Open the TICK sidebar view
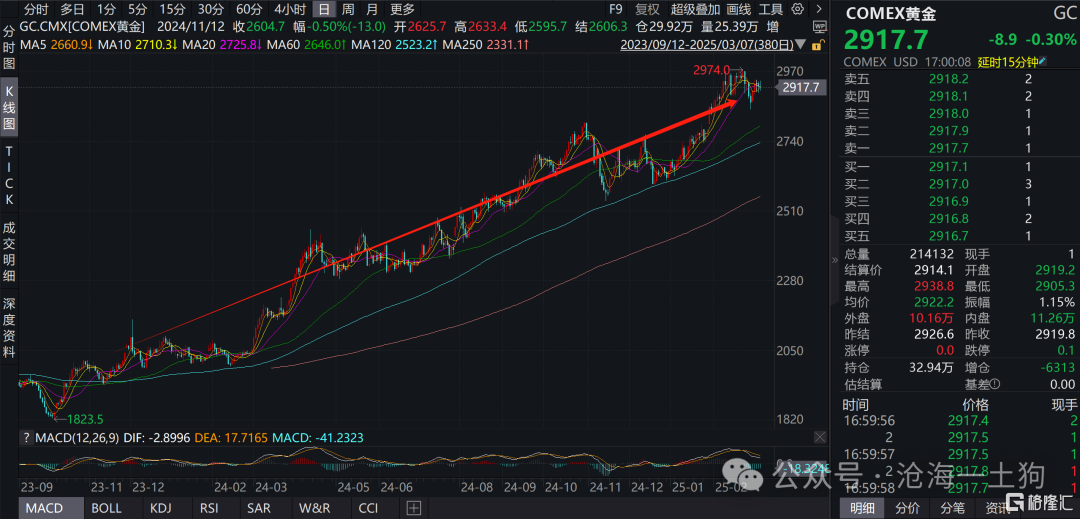Image resolution: width=1080 pixels, height=519 pixels. [9, 176]
